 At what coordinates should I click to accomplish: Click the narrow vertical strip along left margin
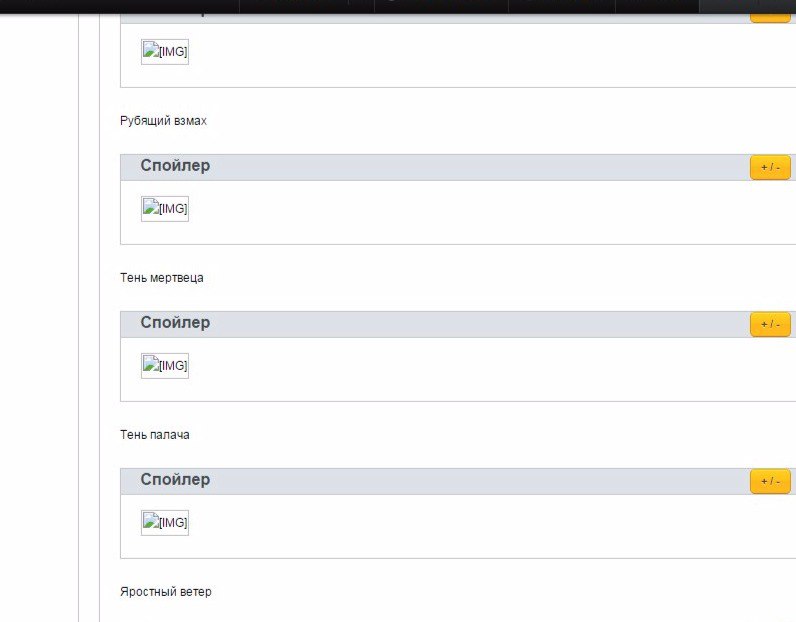tap(89, 317)
